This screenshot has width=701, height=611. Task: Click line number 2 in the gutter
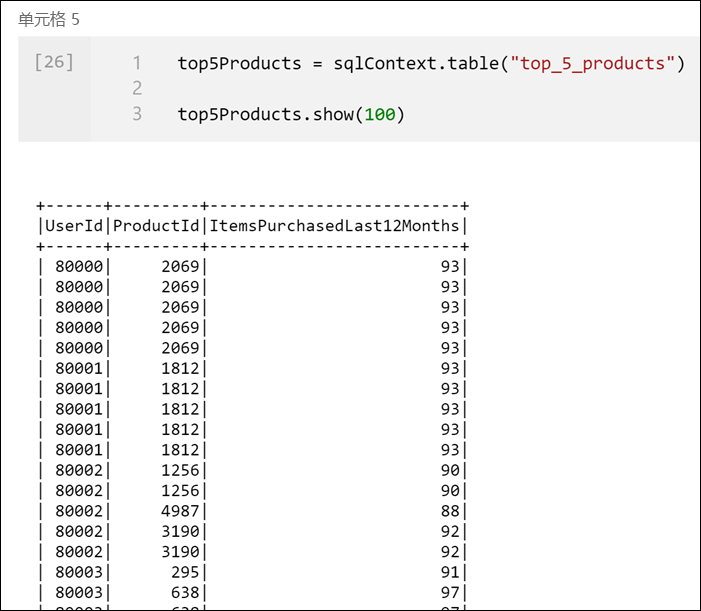tap(137, 88)
